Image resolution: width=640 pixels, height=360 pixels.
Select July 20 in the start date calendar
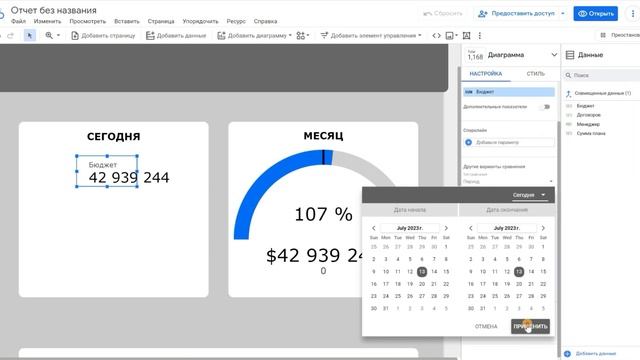422,284
